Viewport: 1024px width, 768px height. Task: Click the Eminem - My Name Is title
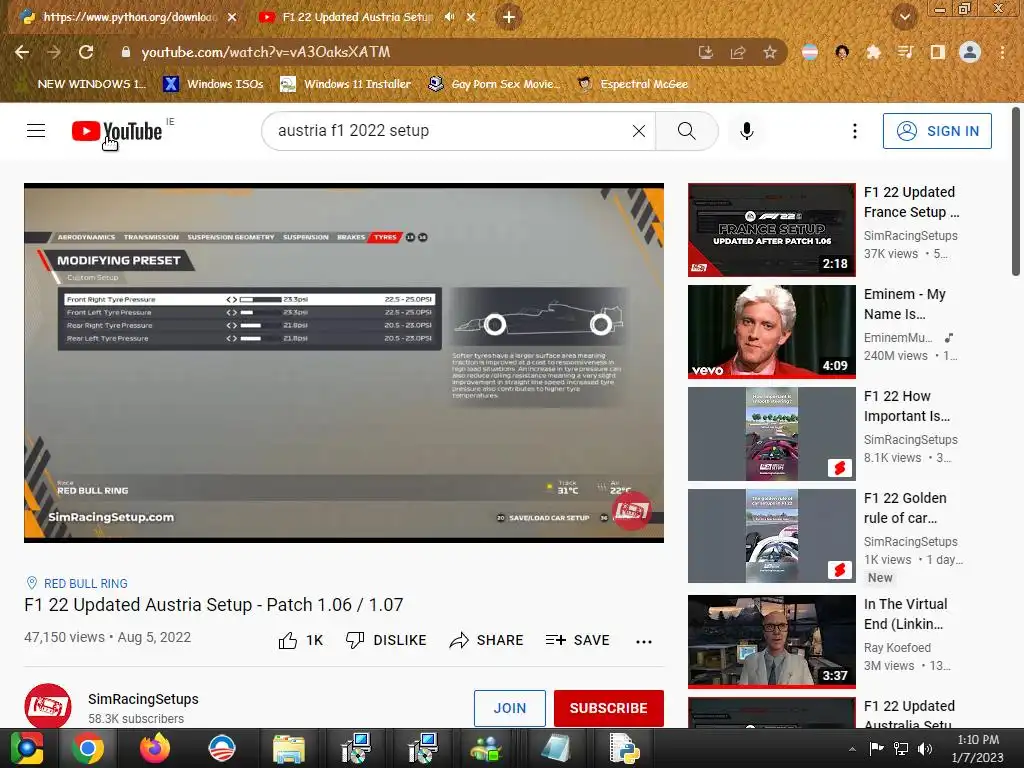tap(904, 304)
